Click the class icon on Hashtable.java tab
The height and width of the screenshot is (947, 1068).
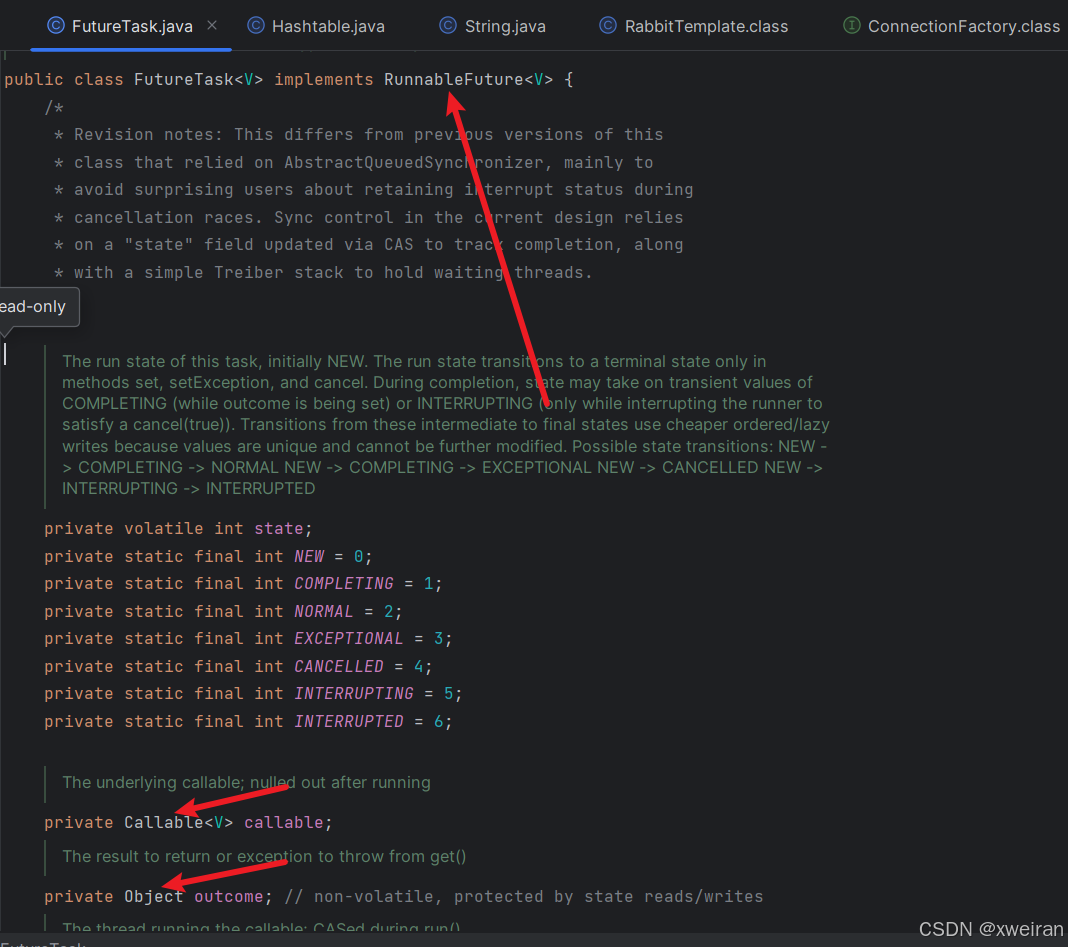(254, 27)
